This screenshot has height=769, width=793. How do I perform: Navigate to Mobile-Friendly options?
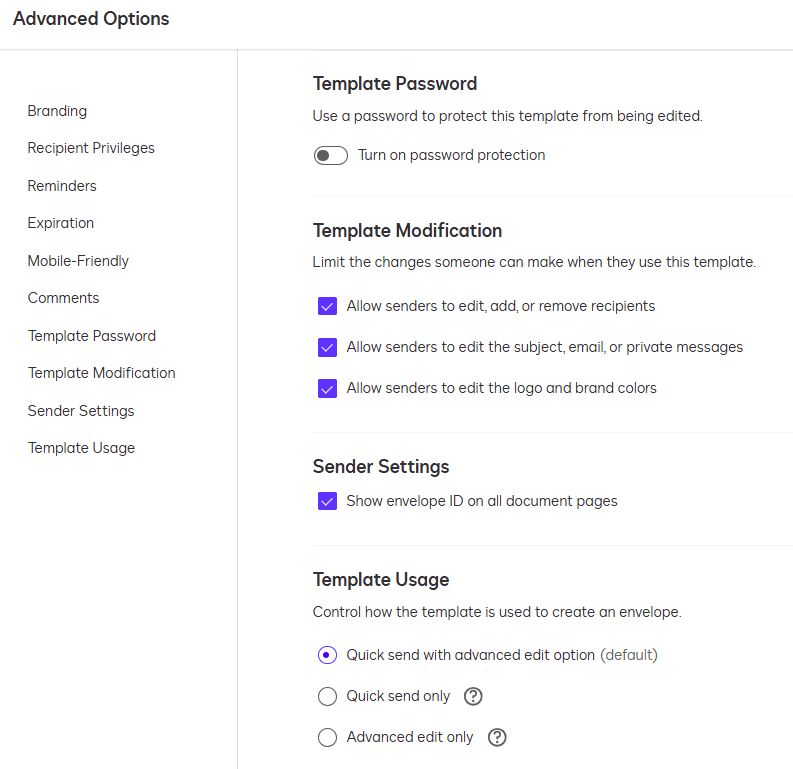click(x=78, y=261)
